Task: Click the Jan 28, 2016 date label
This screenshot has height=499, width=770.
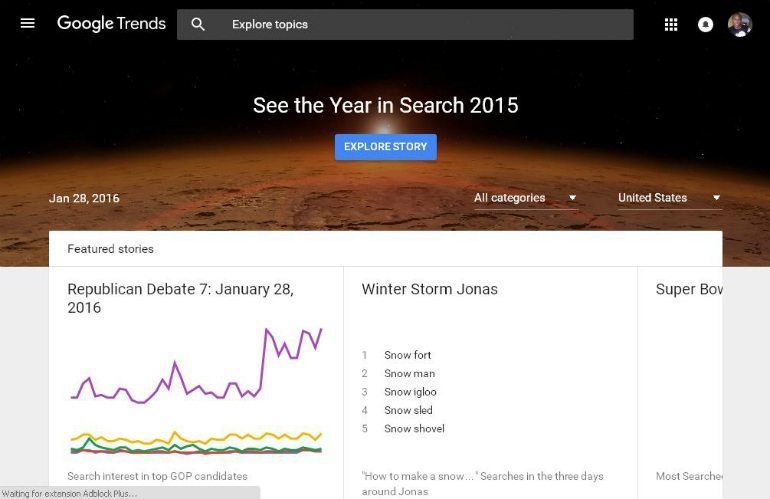Action: [84, 198]
